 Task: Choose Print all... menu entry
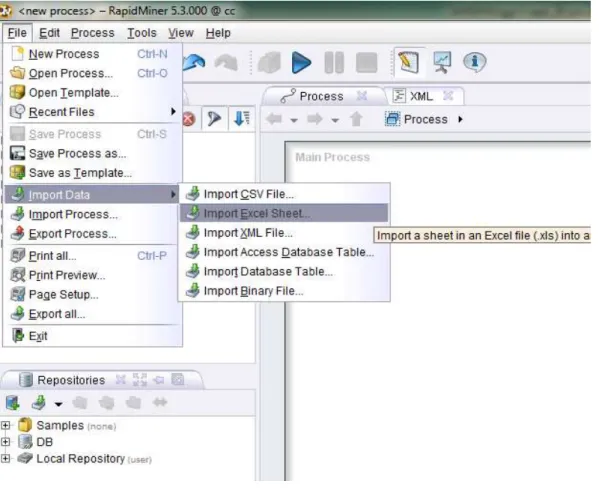92,256
